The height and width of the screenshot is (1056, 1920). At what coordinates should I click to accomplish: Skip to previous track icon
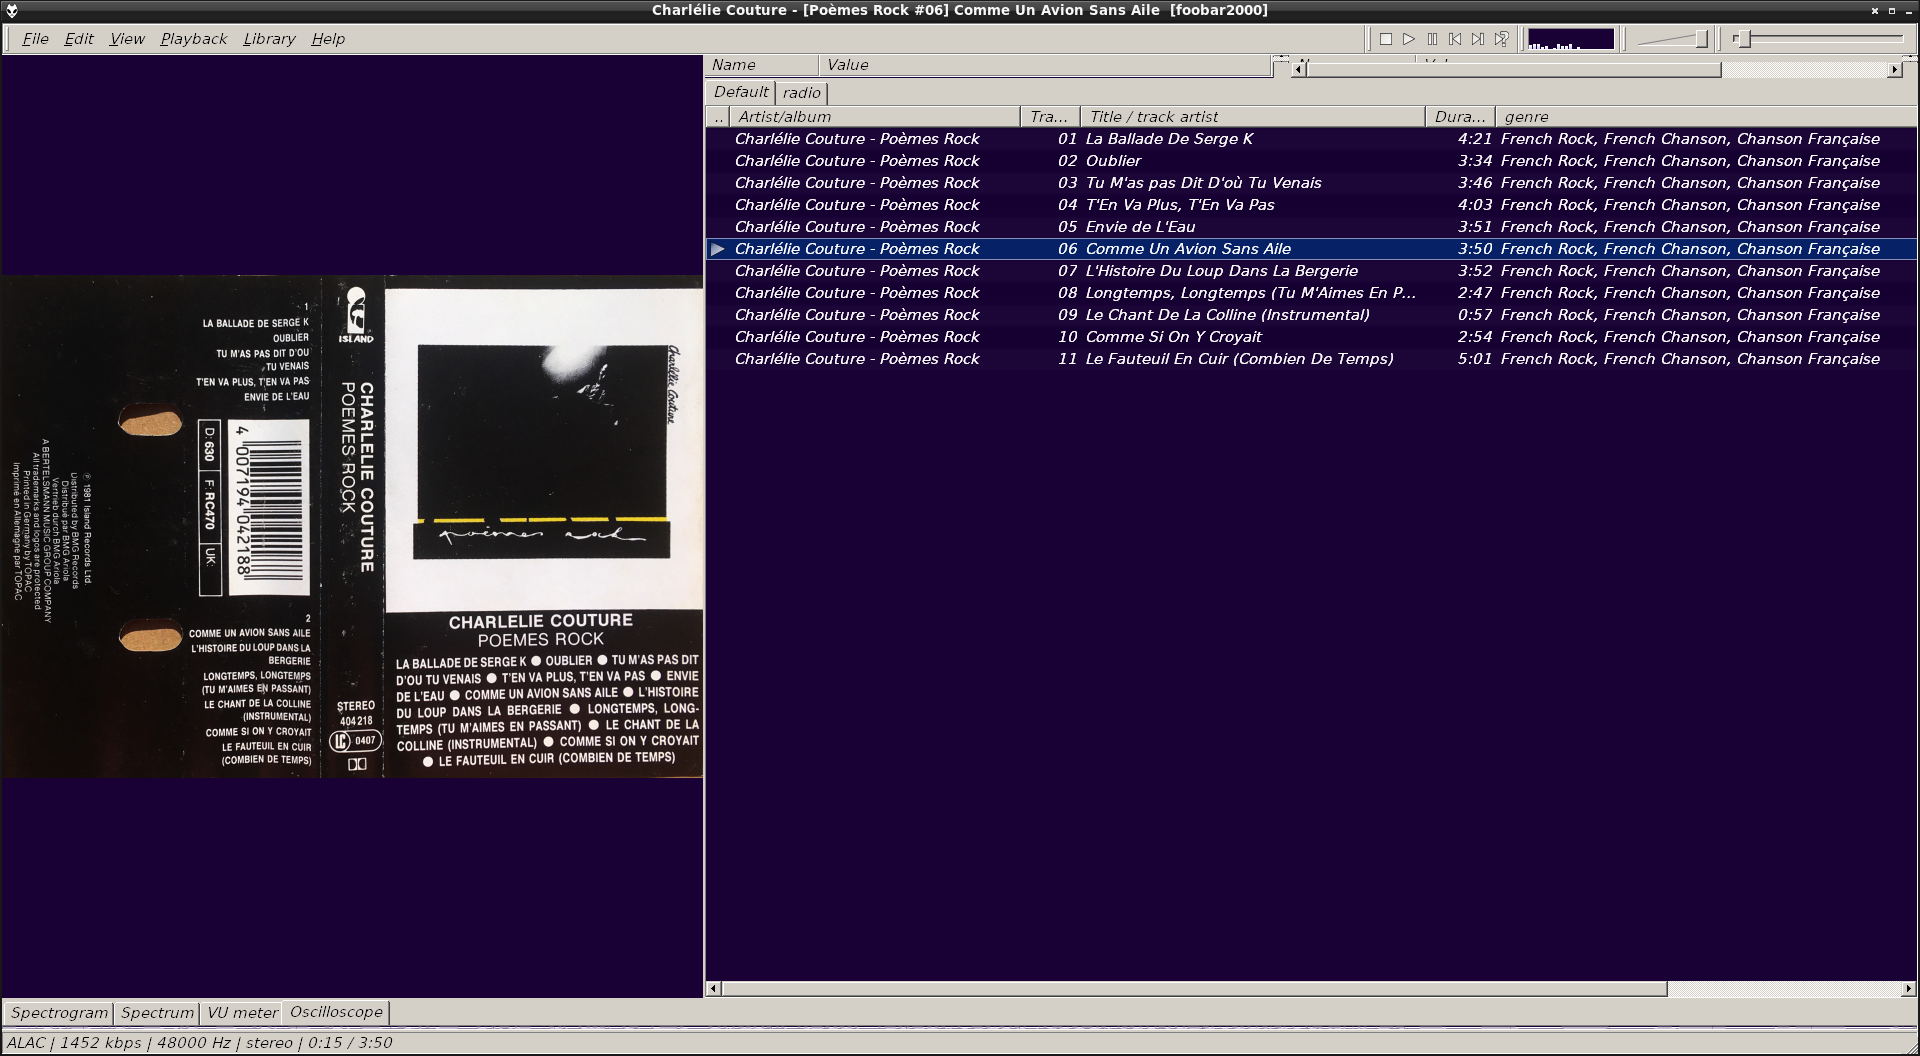pos(1455,39)
